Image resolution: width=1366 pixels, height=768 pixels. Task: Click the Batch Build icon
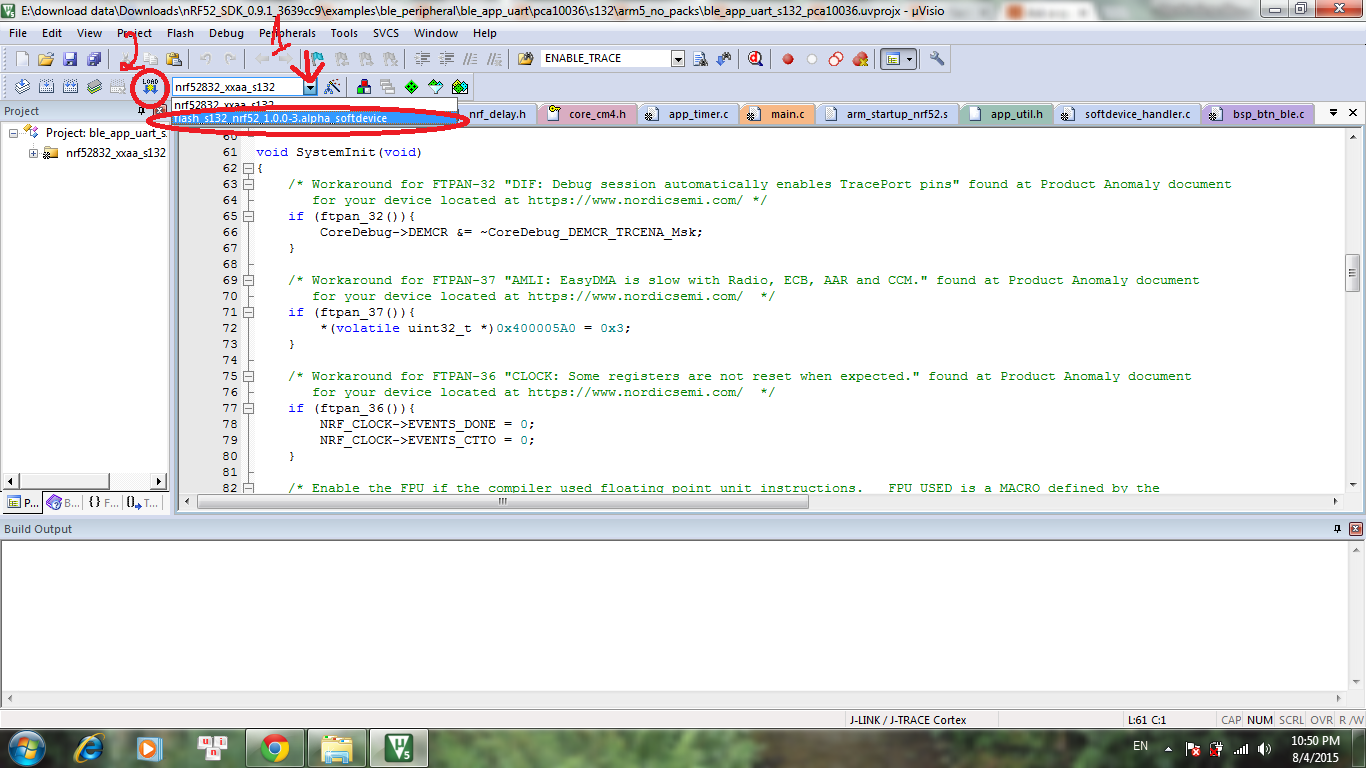[94, 87]
